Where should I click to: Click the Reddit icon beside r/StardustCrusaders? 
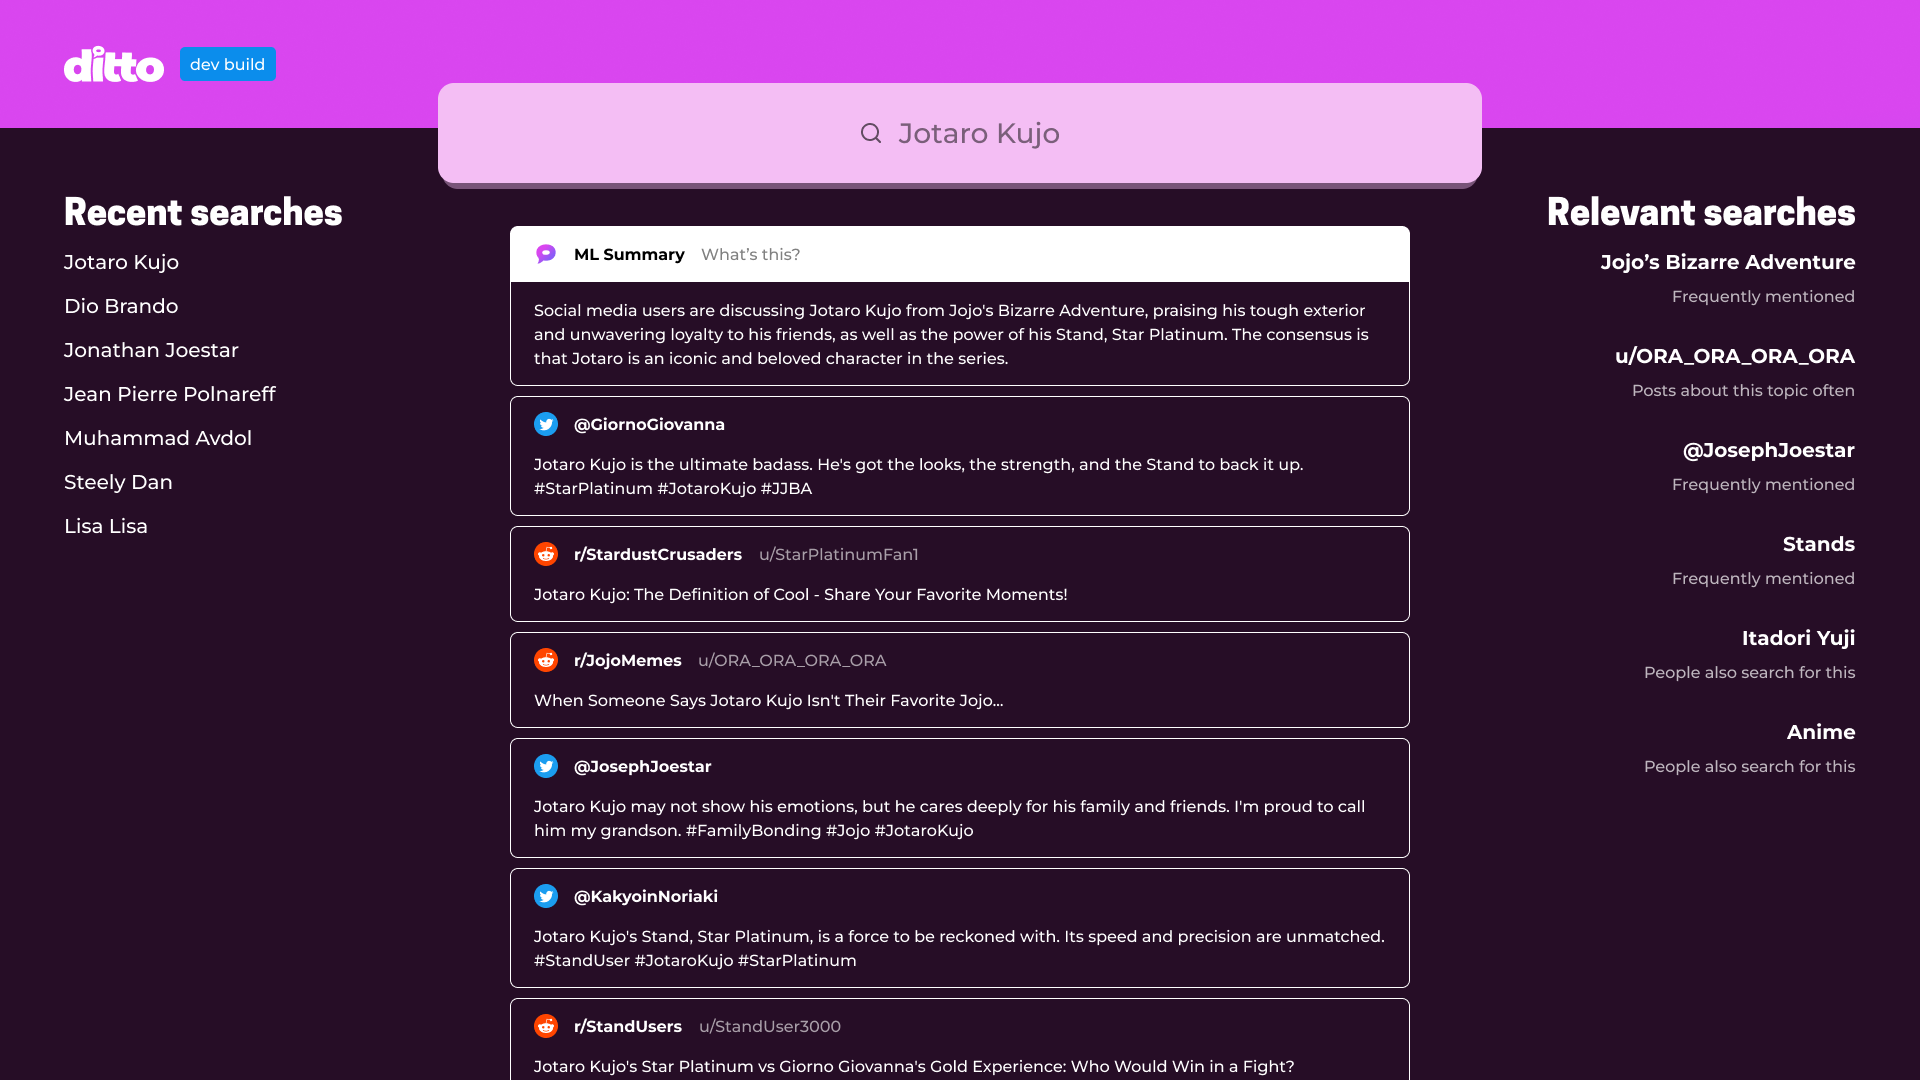click(x=546, y=554)
